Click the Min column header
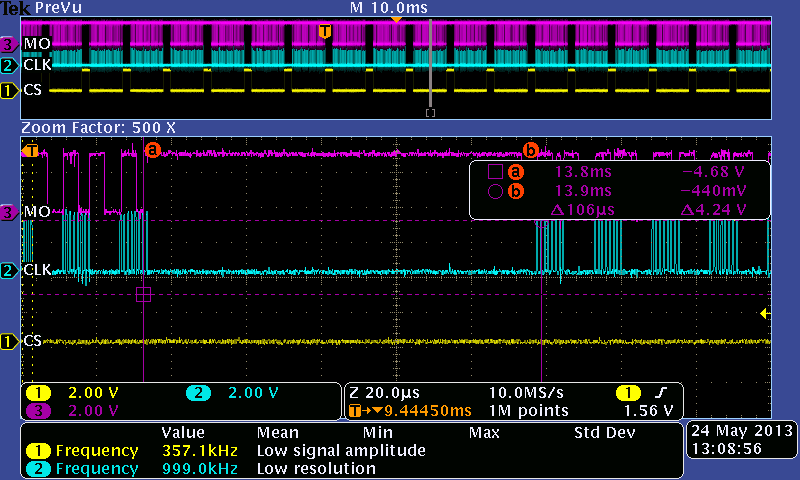Image resolution: width=800 pixels, height=480 pixels. point(378,433)
